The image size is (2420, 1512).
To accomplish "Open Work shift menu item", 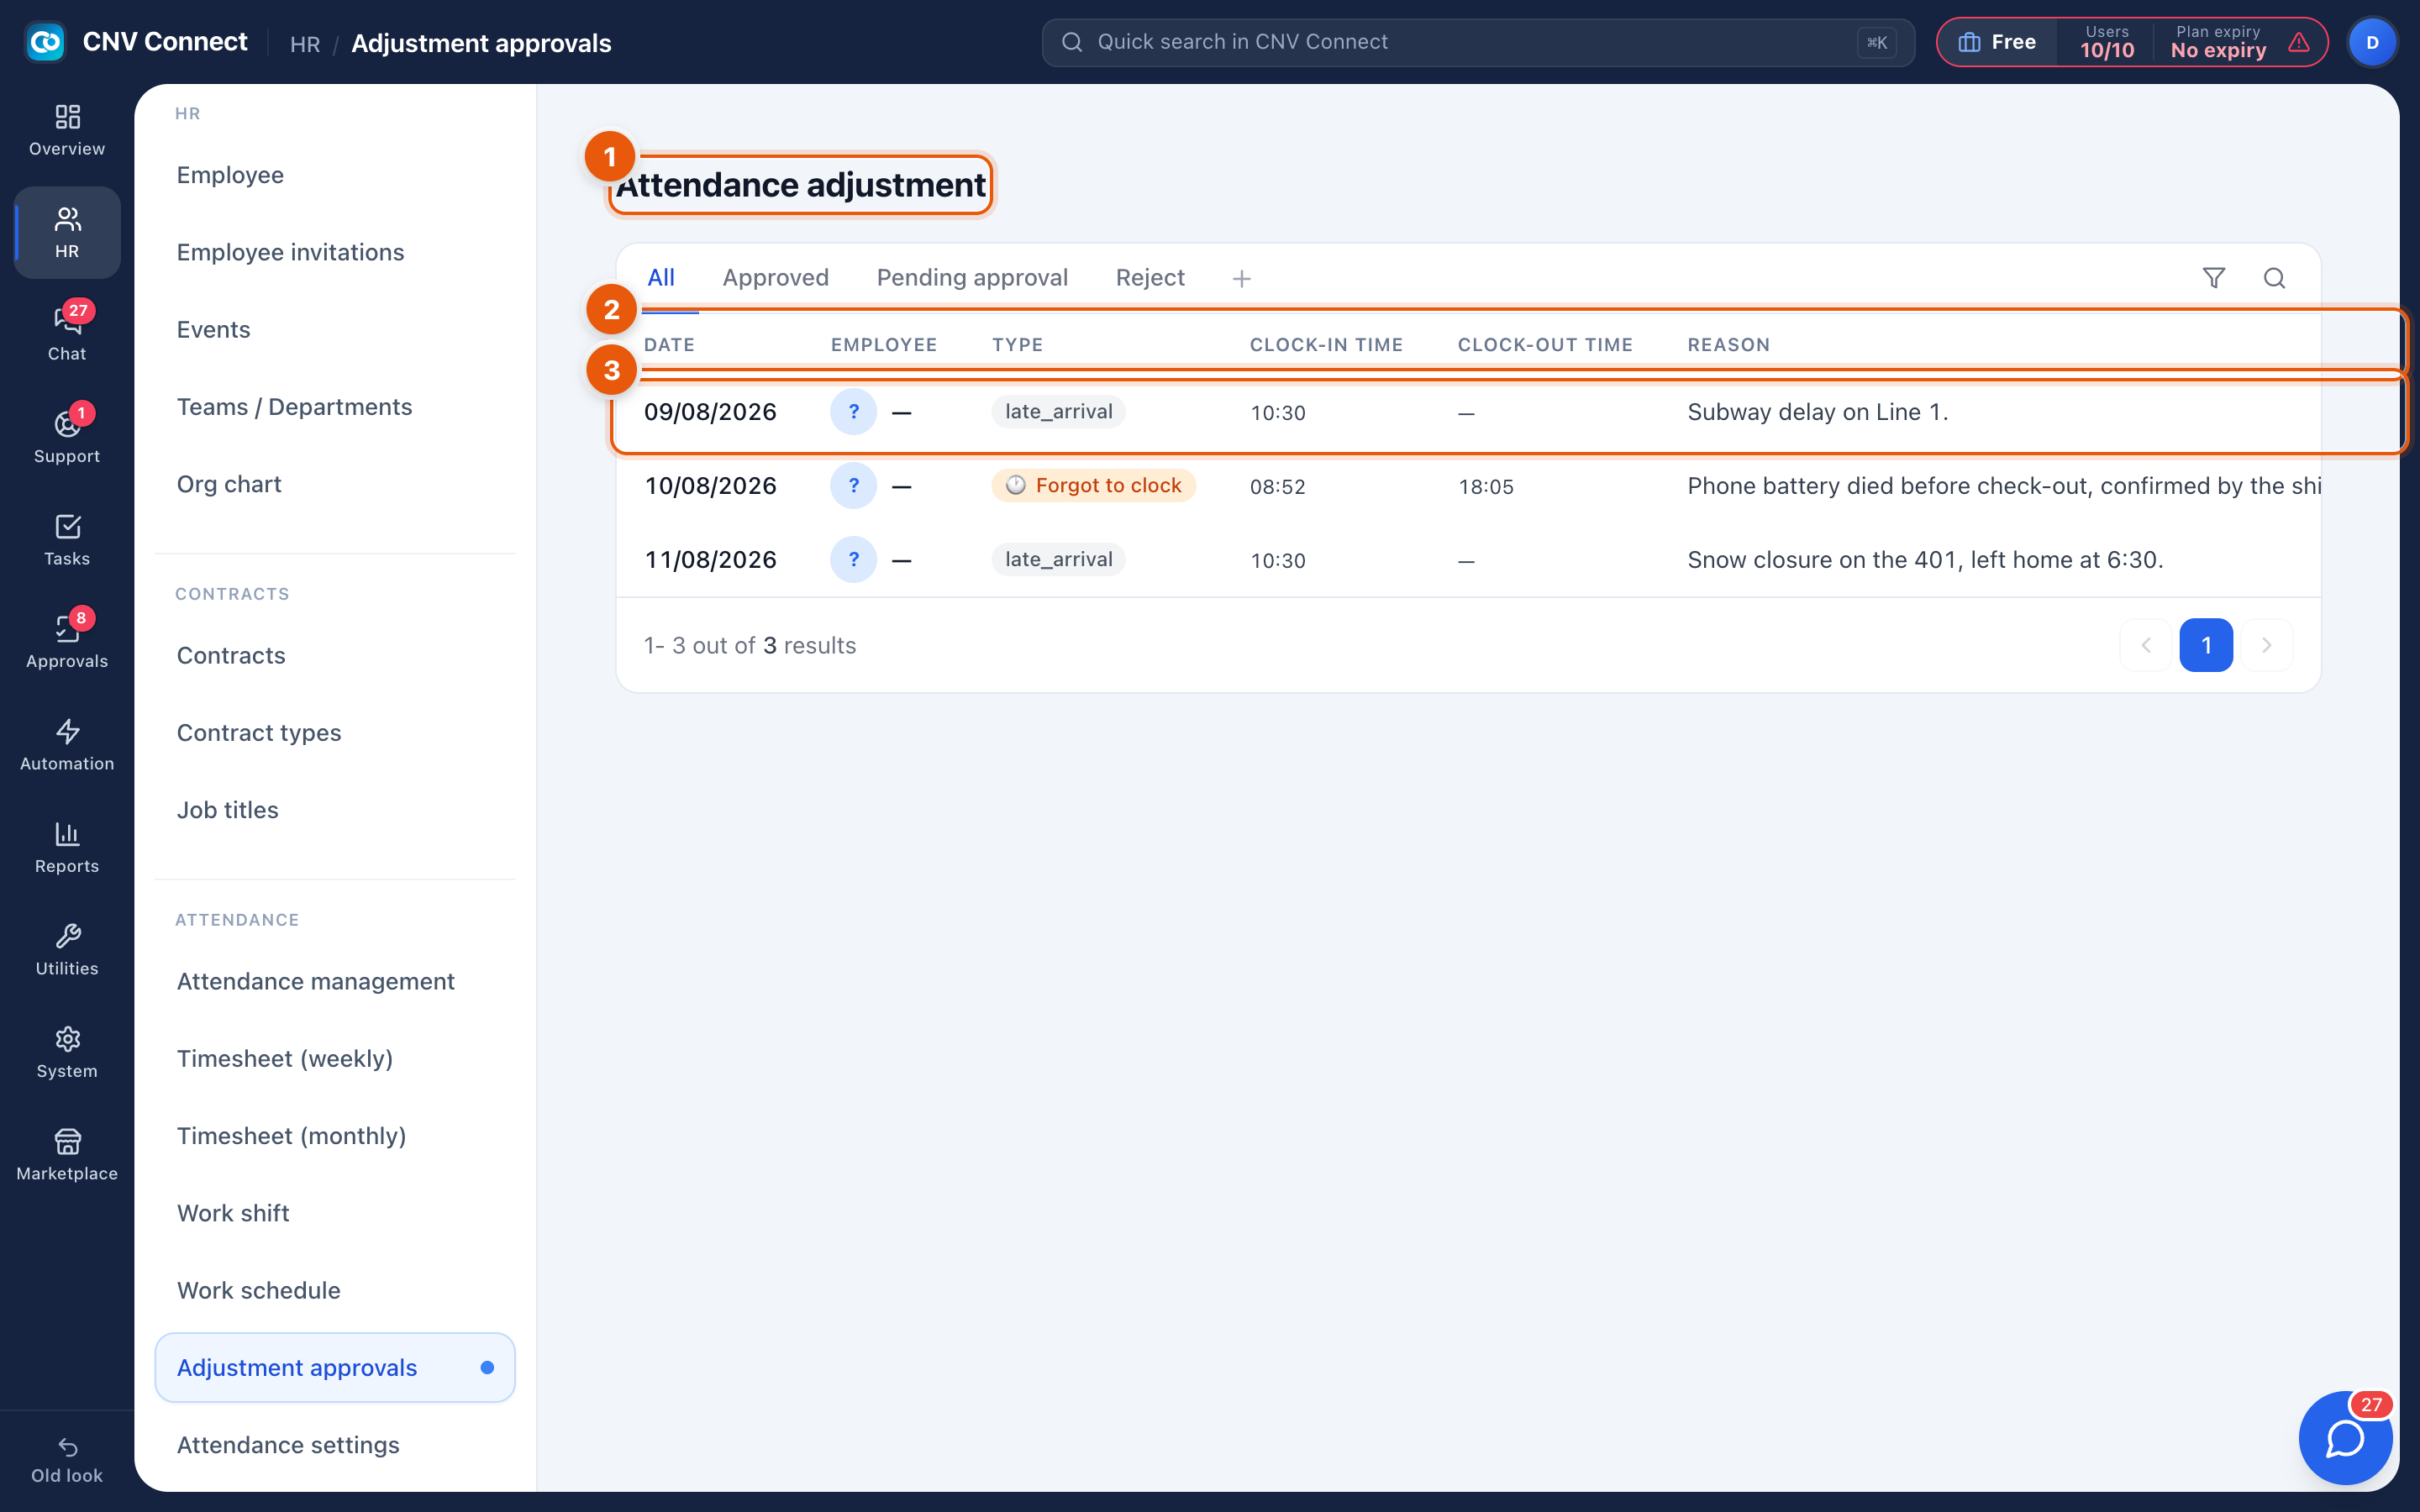I will (335, 1213).
